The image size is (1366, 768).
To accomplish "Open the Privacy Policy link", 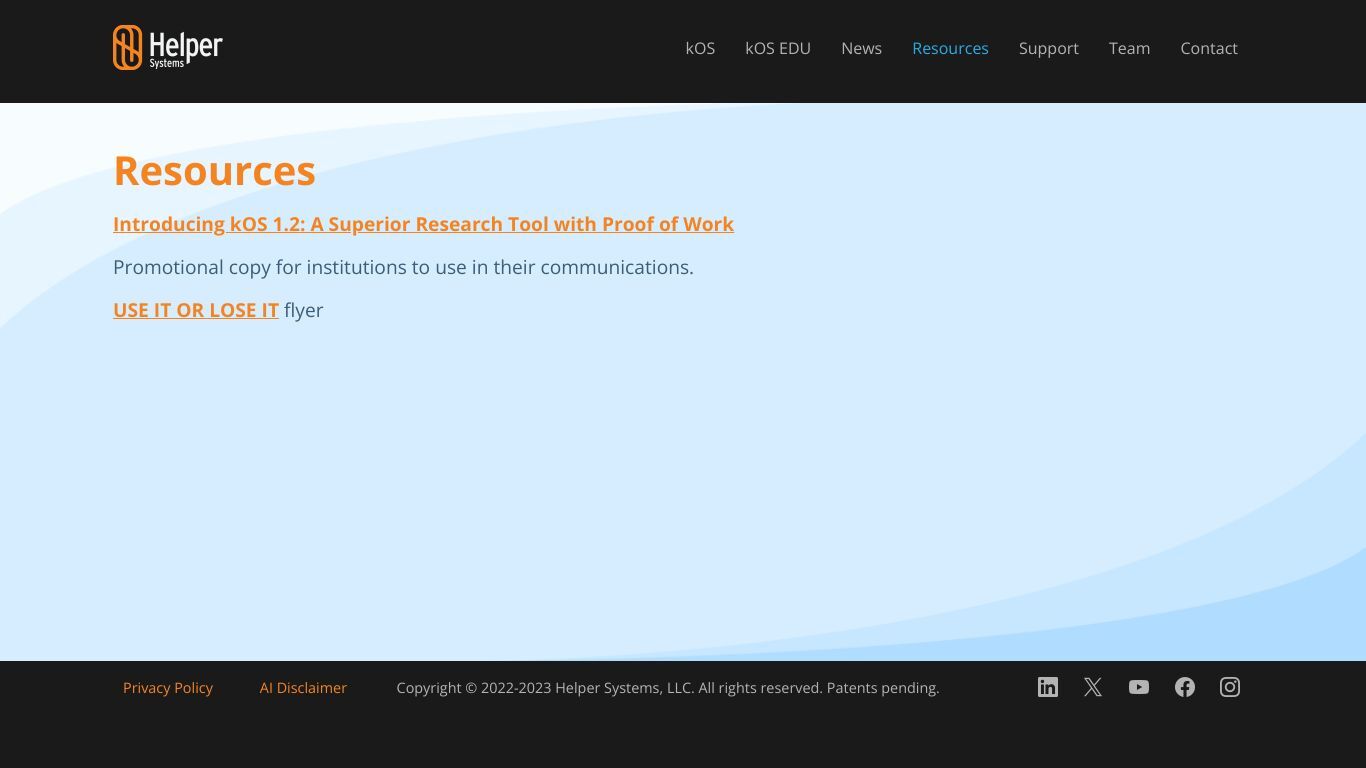I will point(168,688).
